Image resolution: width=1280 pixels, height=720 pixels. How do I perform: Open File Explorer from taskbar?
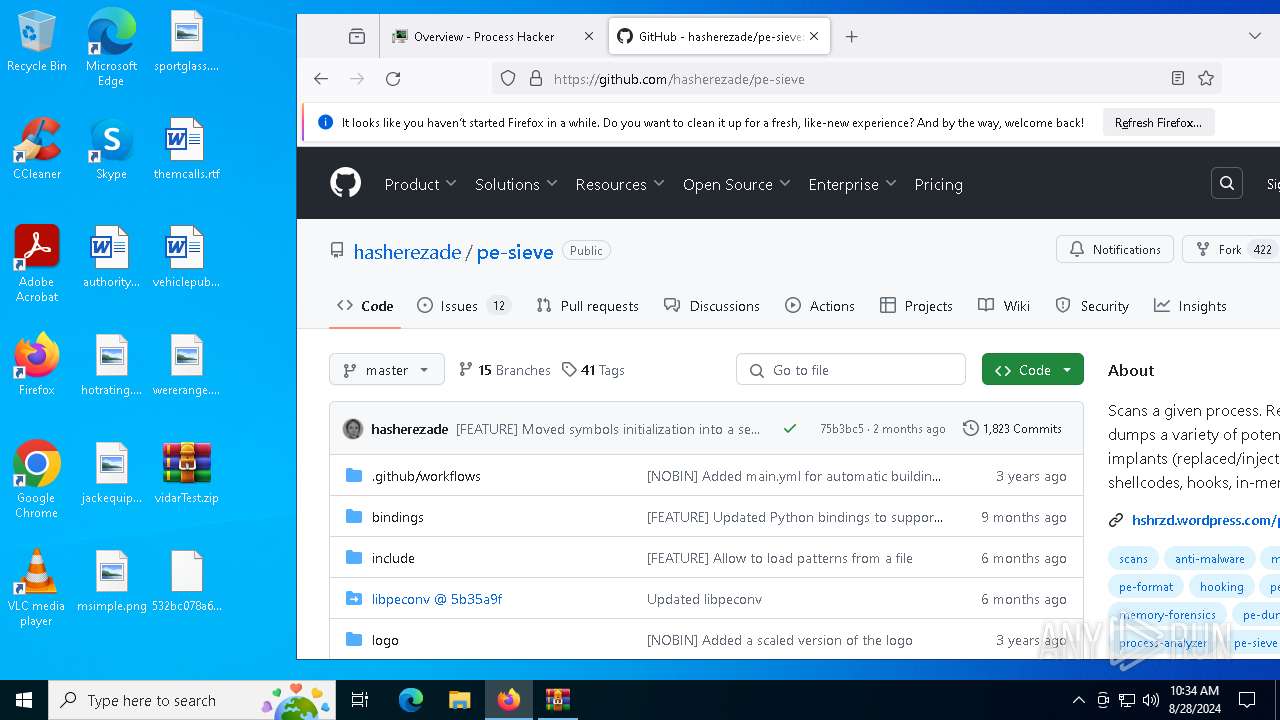coord(459,700)
